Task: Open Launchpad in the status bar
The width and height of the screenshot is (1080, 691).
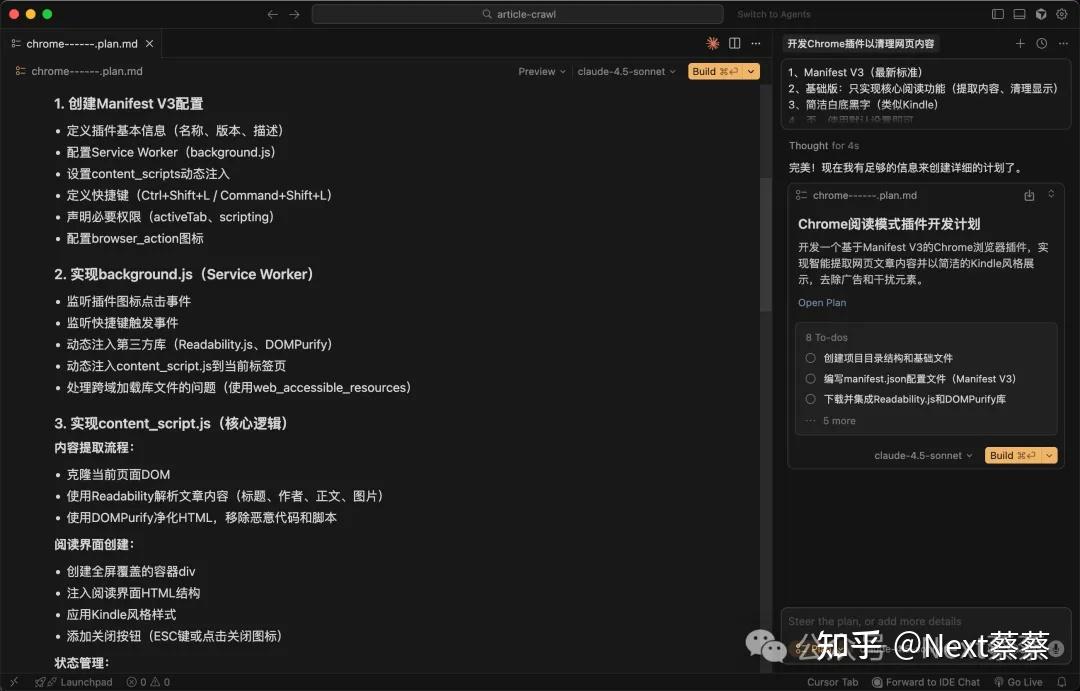Action: tap(74, 682)
